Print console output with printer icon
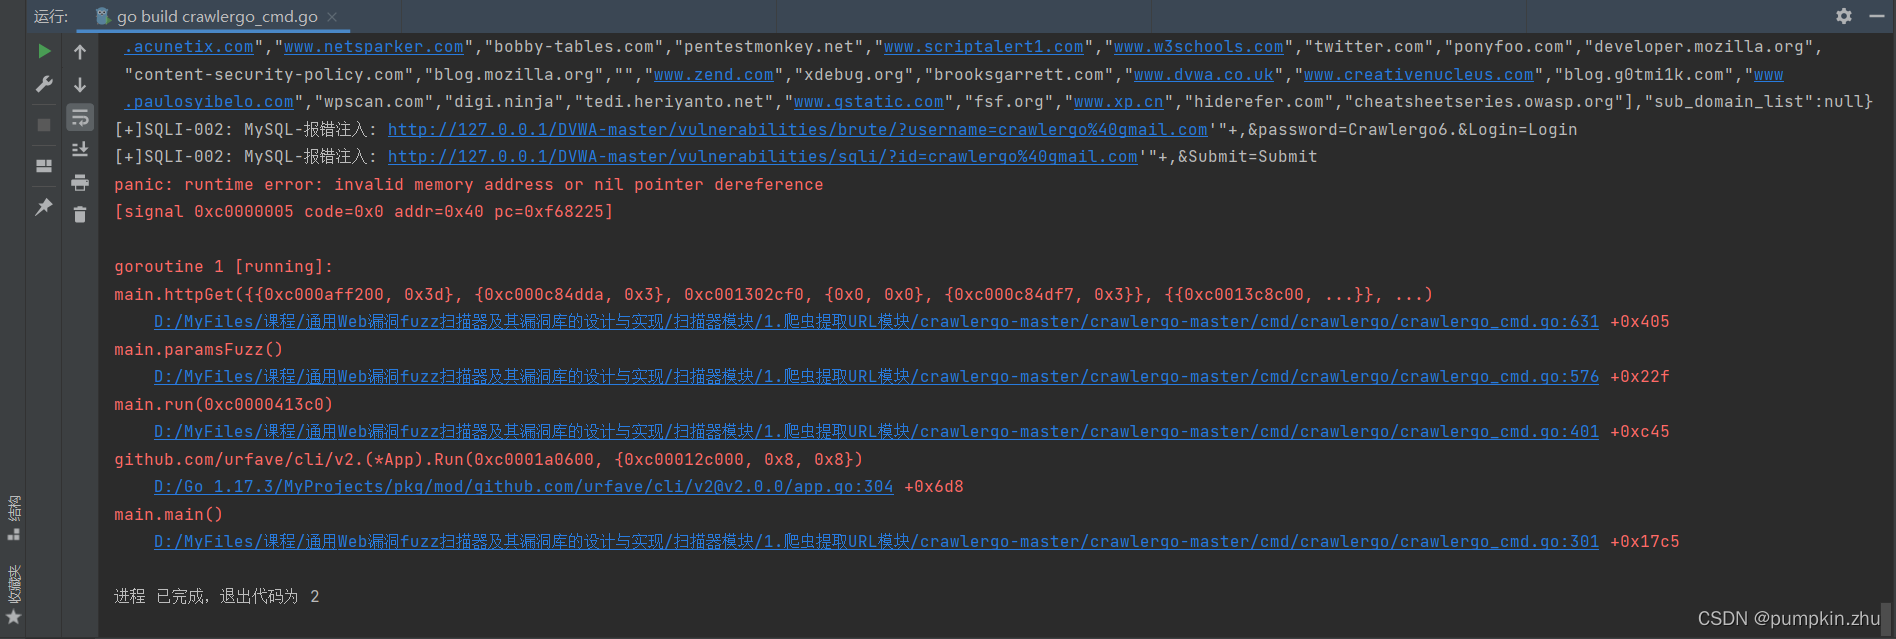The width and height of the screenshot is (1896, 639). click(x=80, y=182)
